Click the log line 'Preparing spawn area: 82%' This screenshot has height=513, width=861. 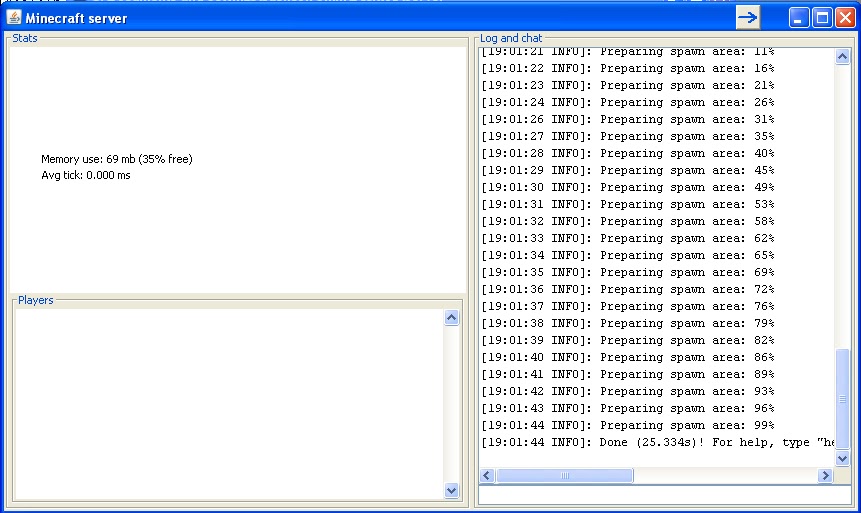click(628, 341)
